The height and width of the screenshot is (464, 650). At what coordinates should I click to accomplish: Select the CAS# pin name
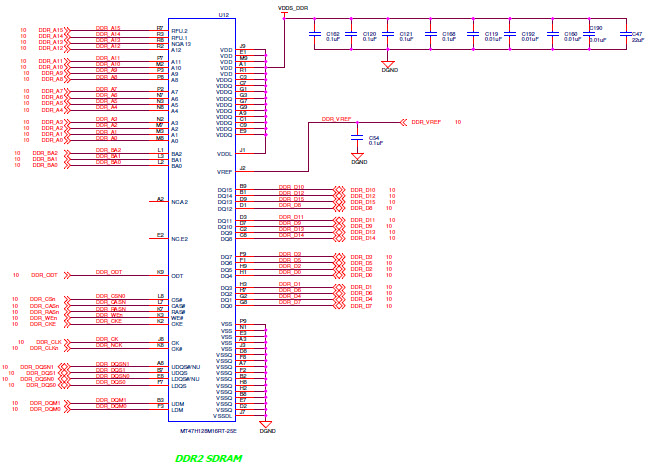pos(178,306)
